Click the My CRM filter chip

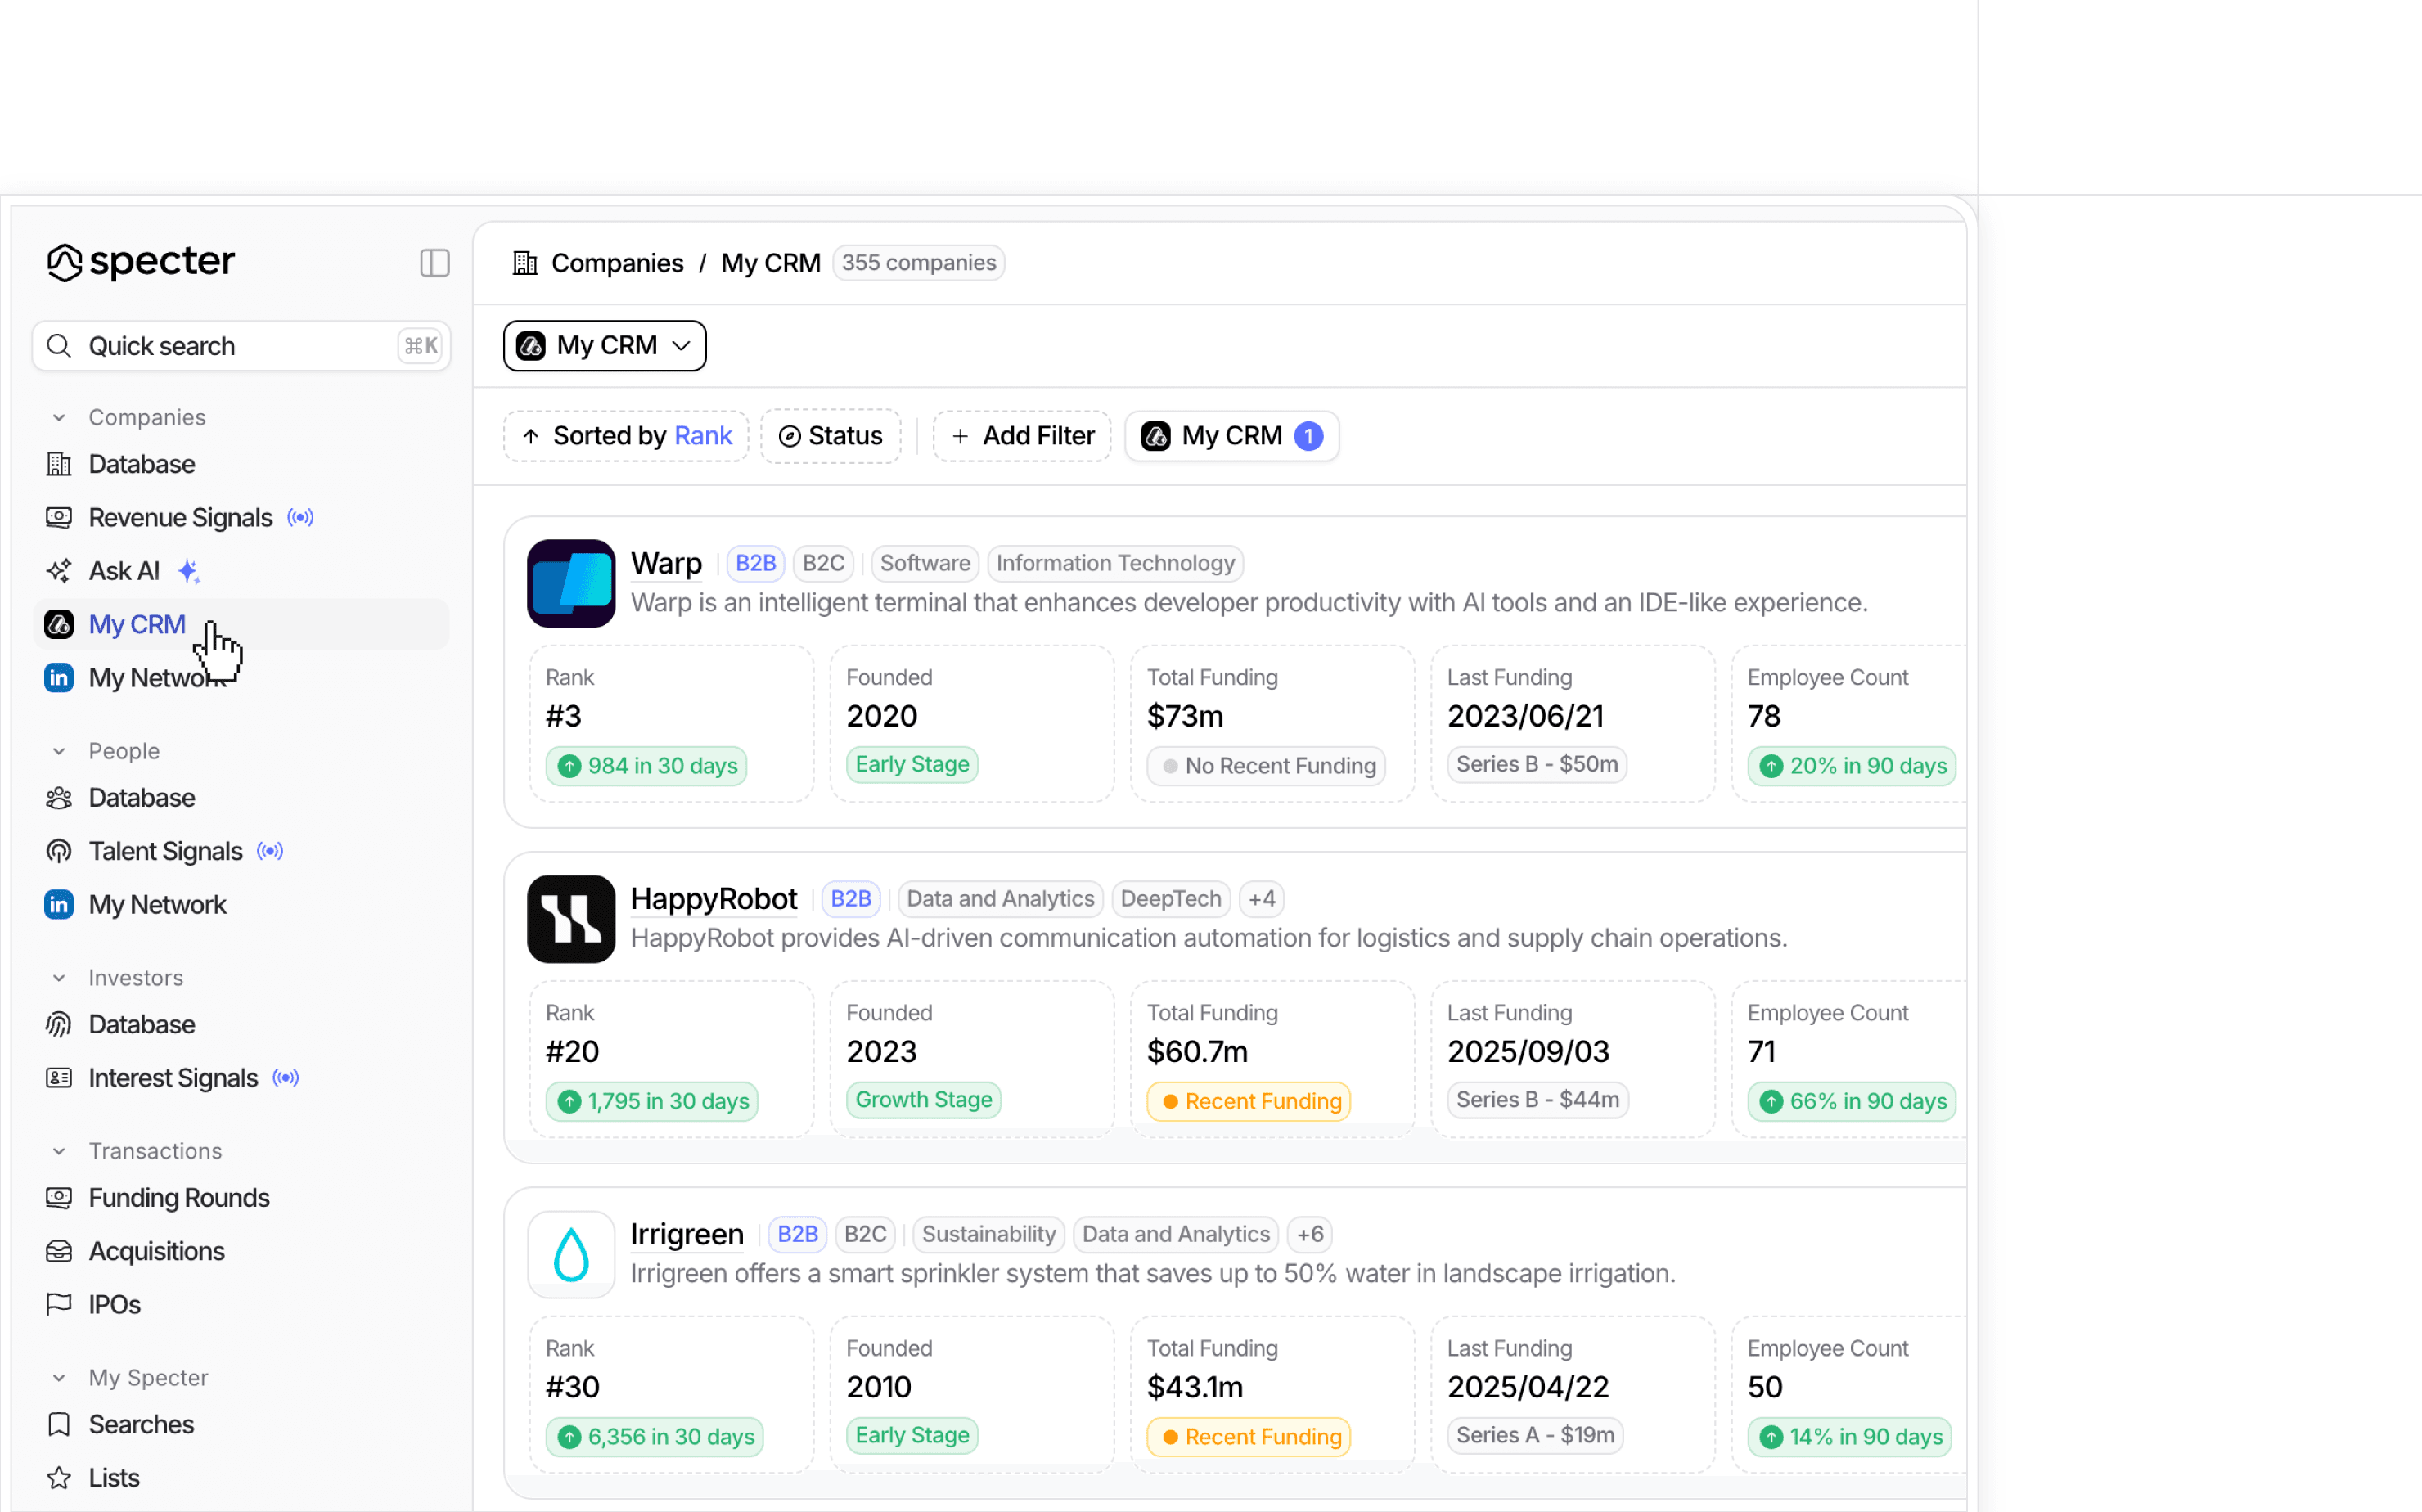pos(1231,436)
